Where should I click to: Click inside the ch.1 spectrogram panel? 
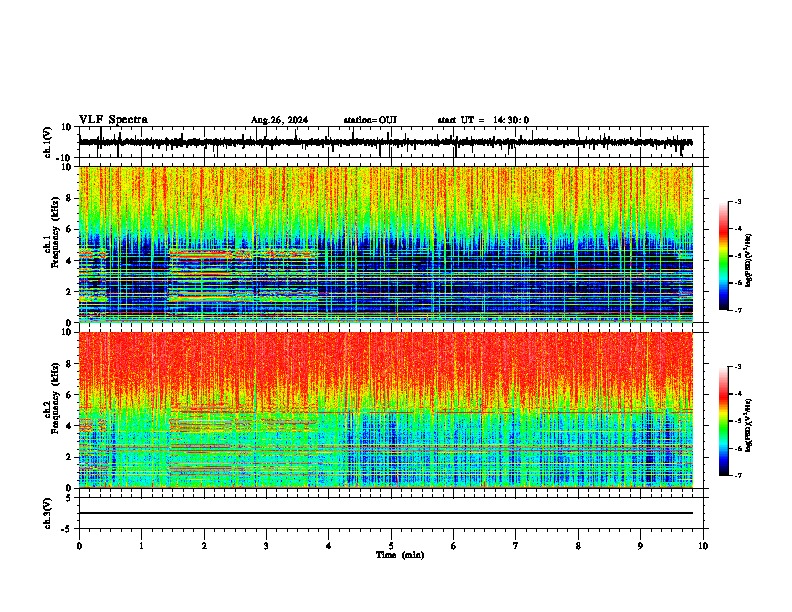(x=386, y=244)
